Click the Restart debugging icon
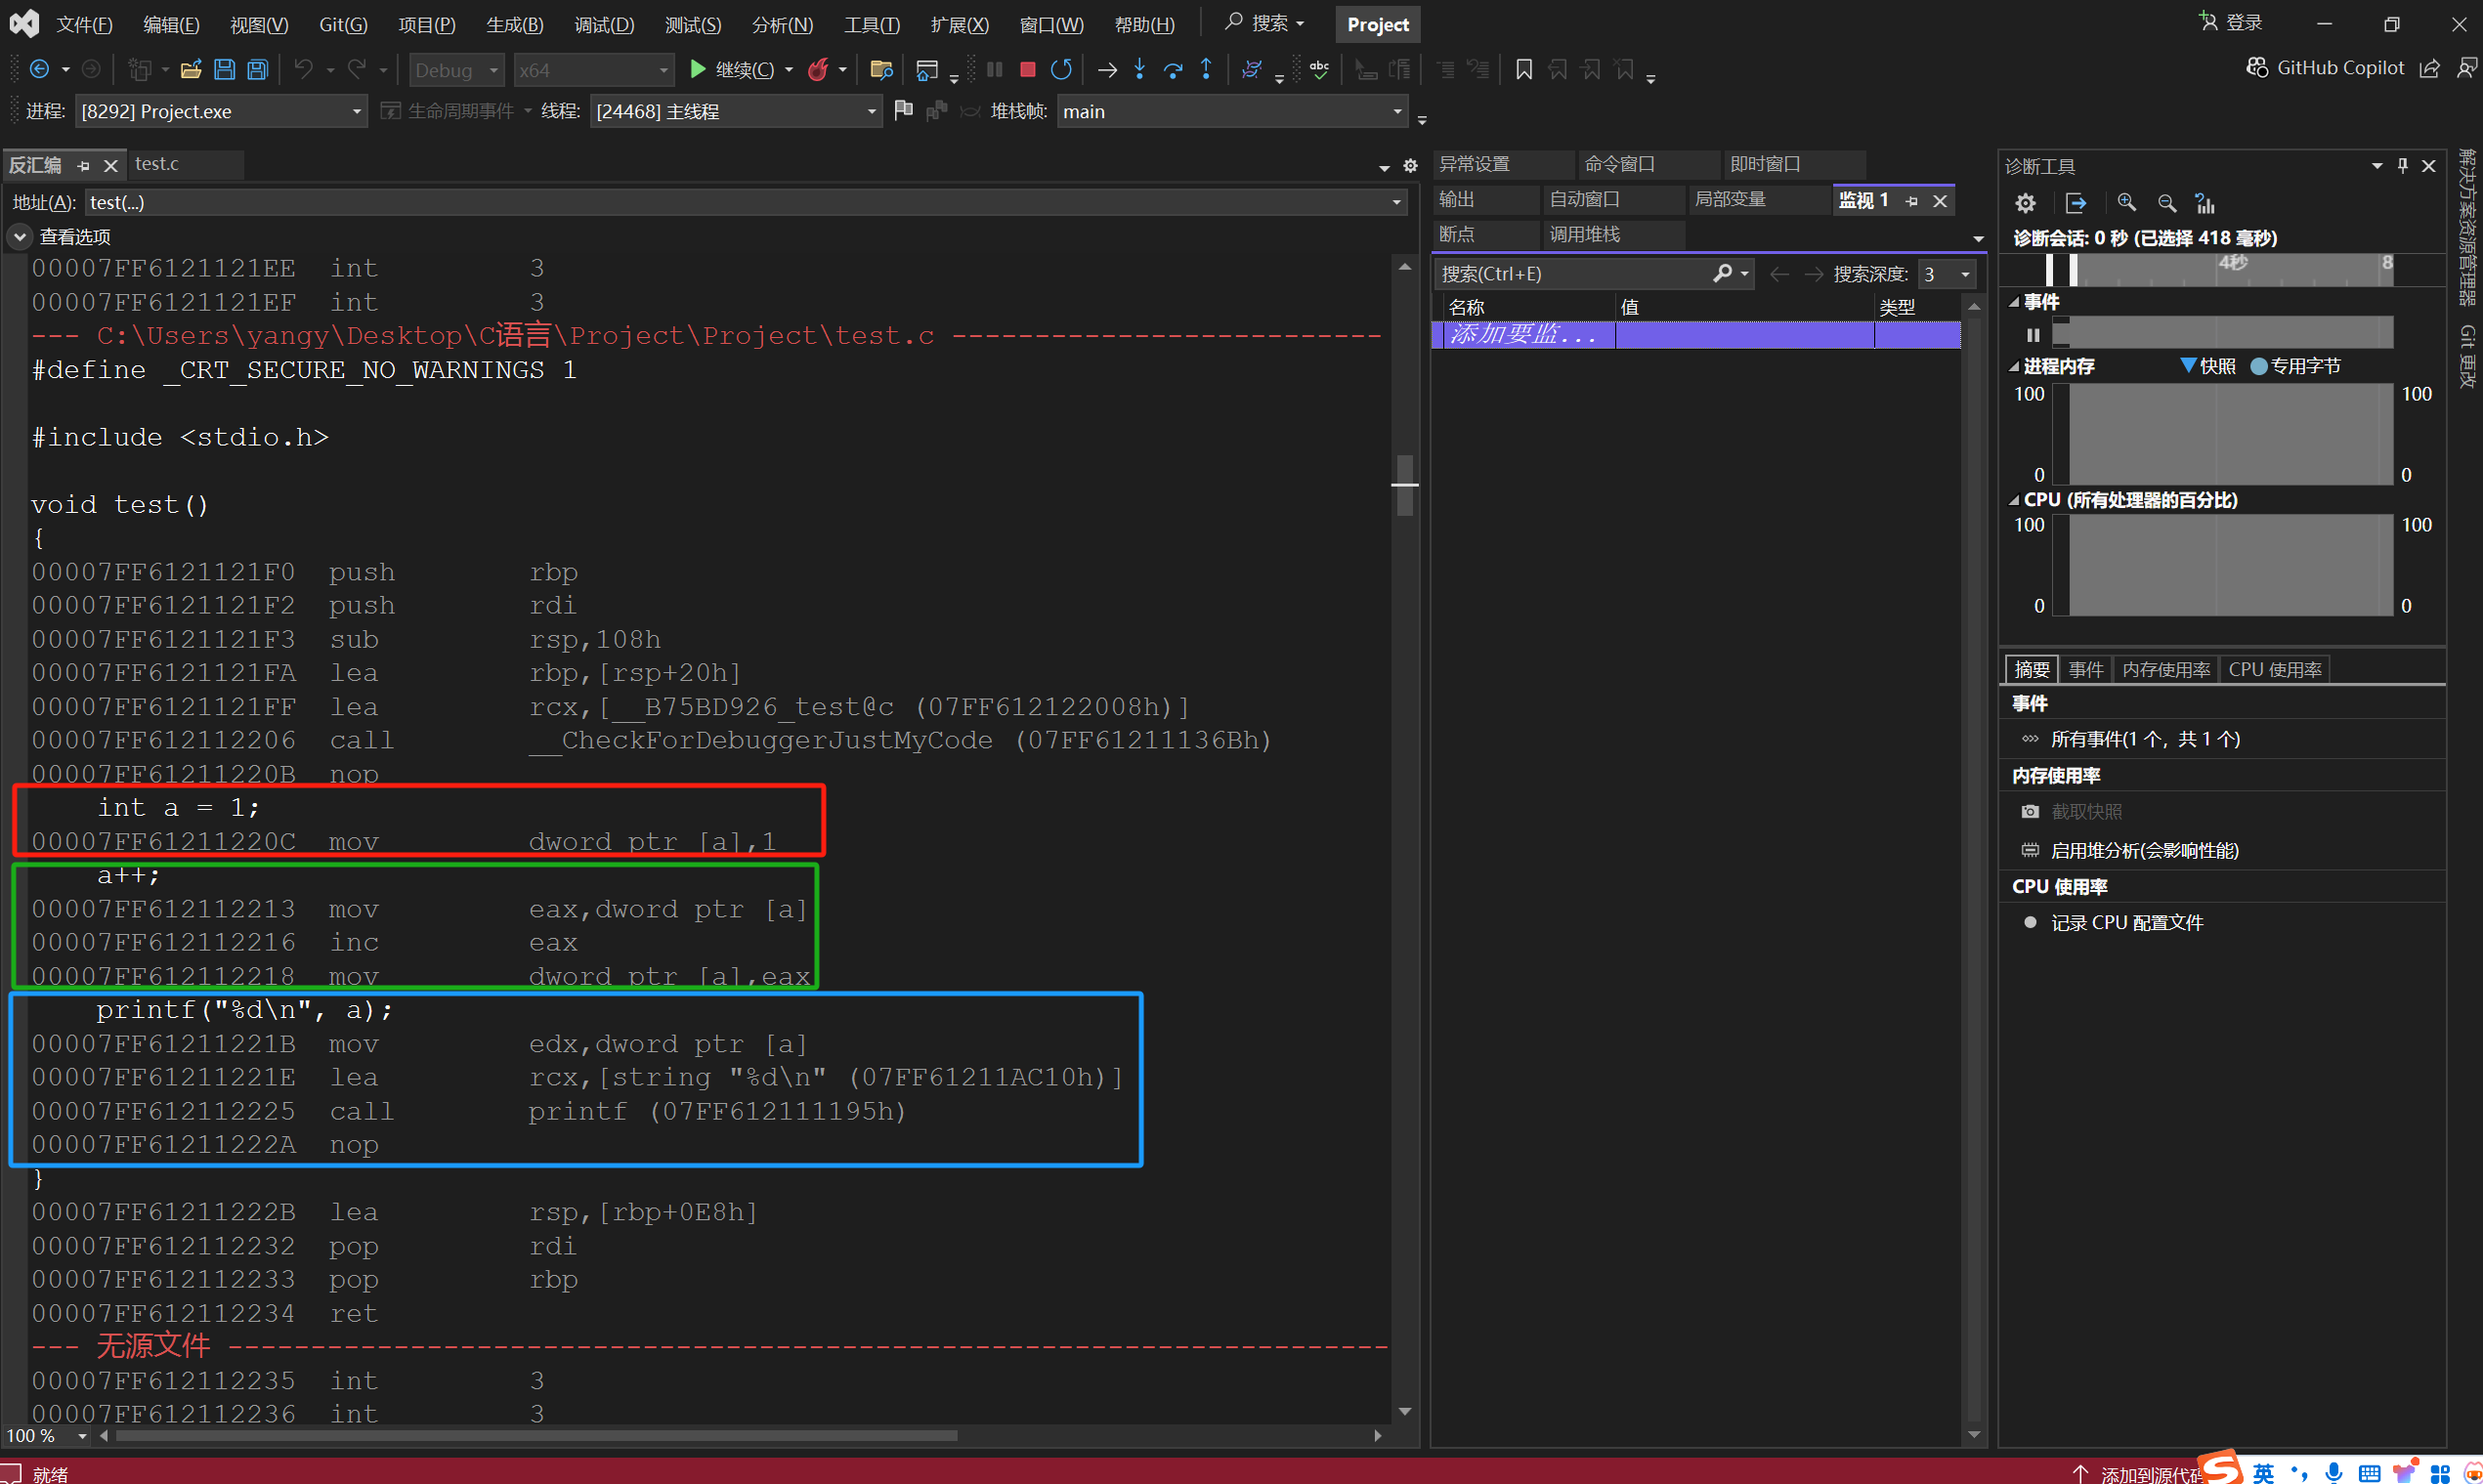 coord(1061,69)
